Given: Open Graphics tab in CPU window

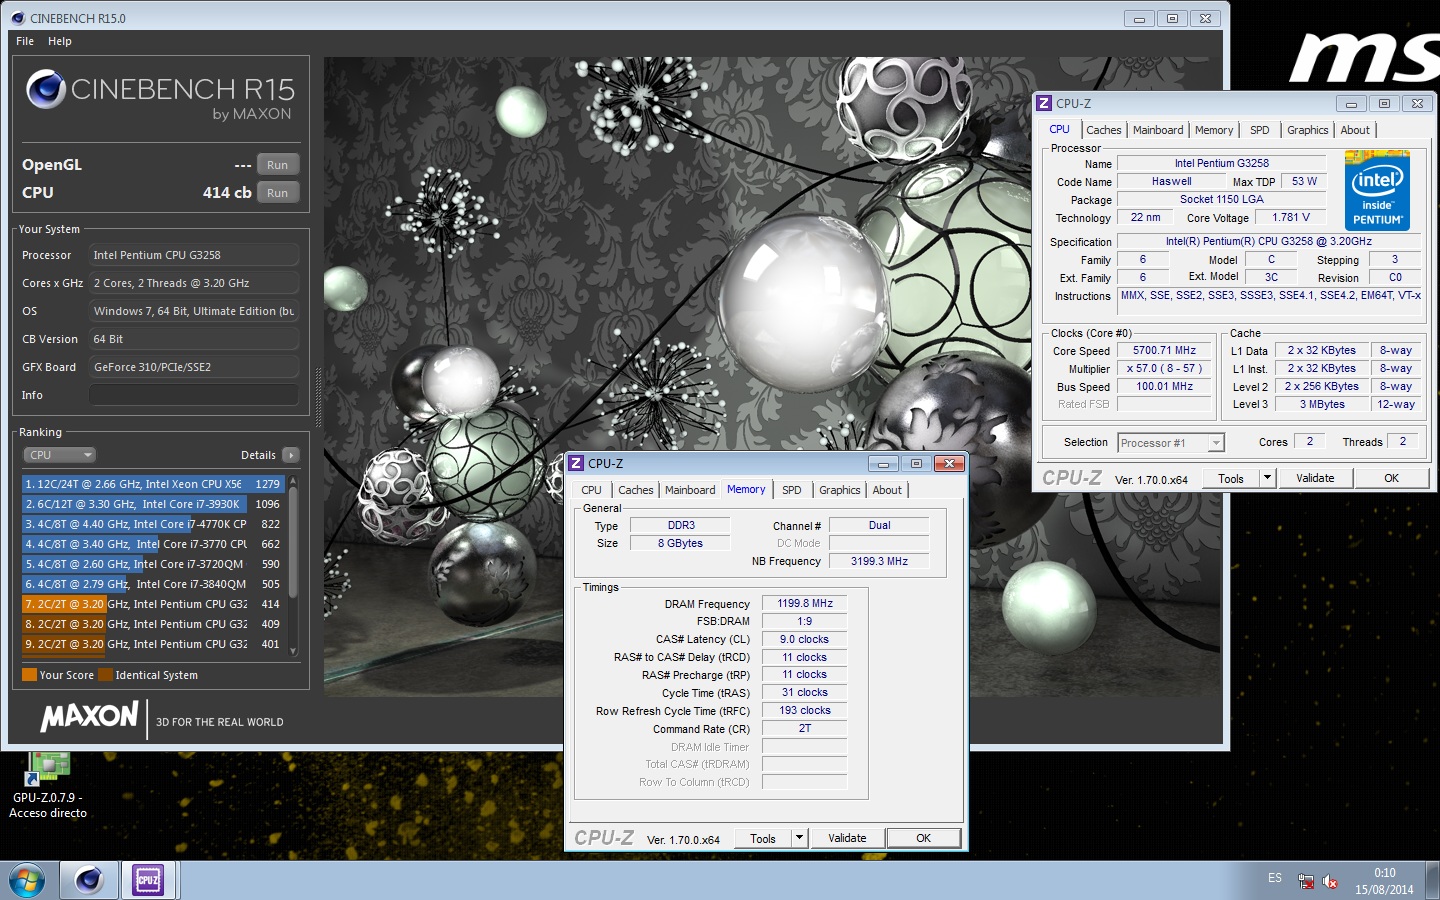Looking at the screenshot, I should [x=1308, y=130].
